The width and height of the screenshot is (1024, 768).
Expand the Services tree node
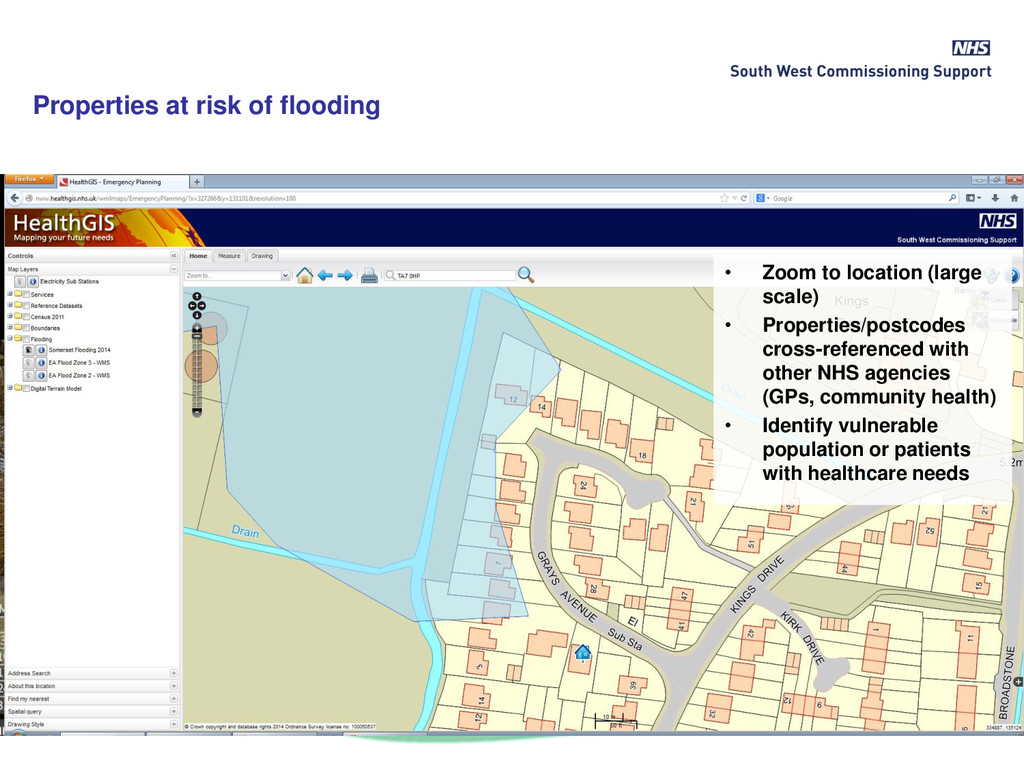[10, 294]
